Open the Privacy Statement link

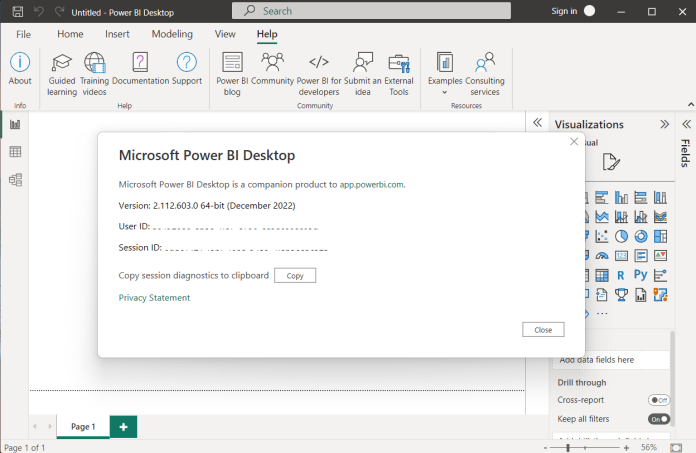click(154, 298)
